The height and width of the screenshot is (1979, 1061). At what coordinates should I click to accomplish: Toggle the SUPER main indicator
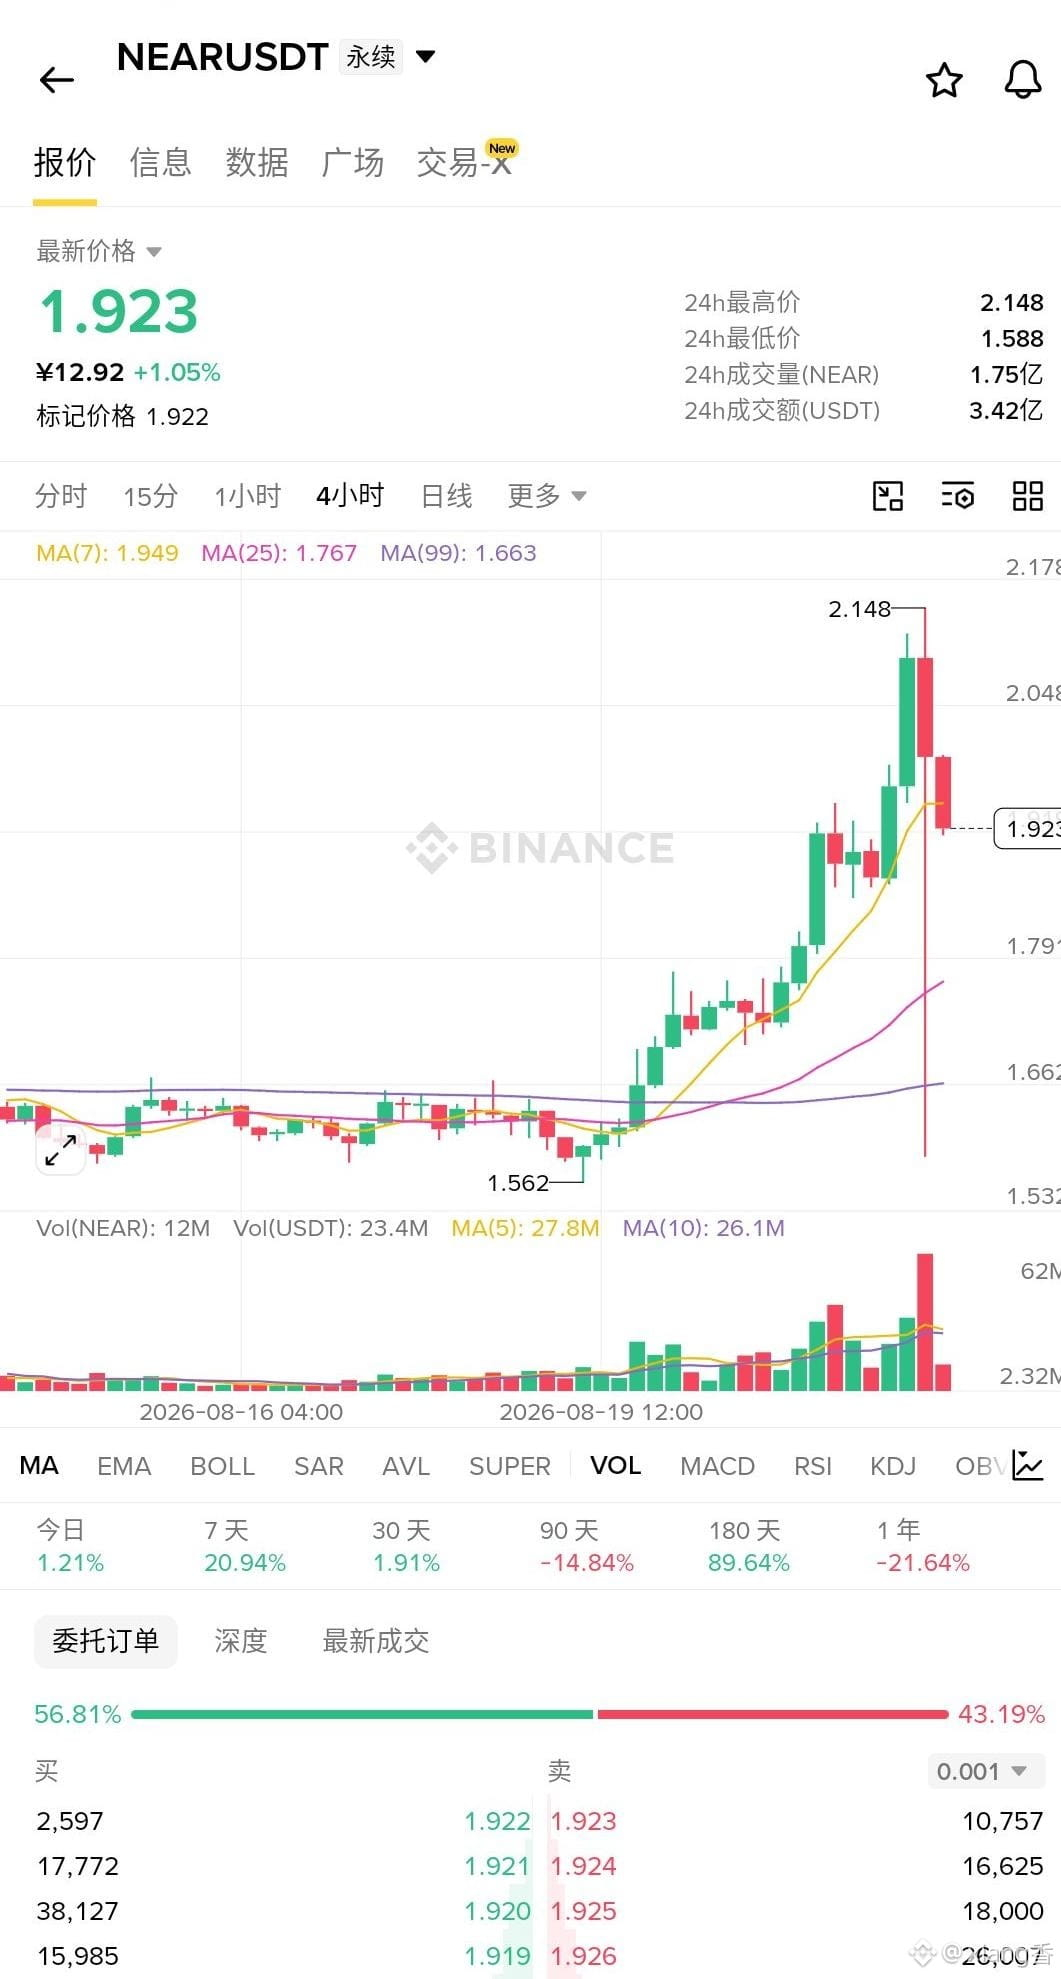(x=510, y=1466)
